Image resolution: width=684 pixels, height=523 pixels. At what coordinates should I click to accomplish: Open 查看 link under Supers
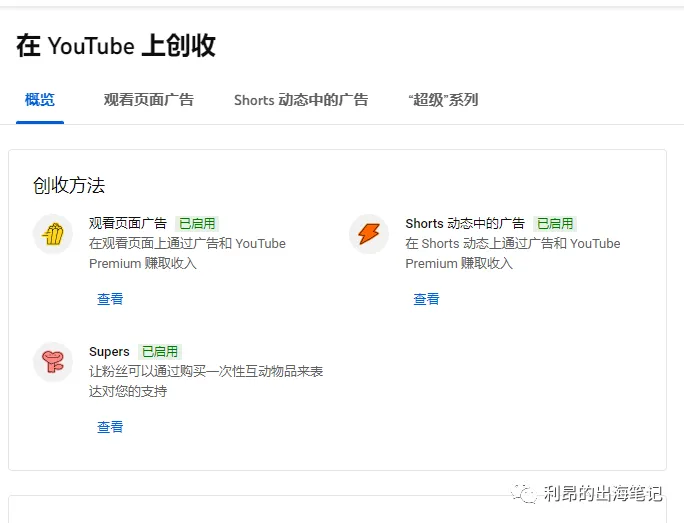point(110,427)
